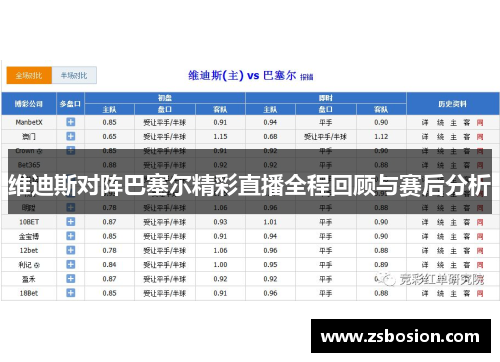Open the red 同 link in ManbetX row
Image resolution: width=500 pixels, height=362 pixels.
pos(480,123)
